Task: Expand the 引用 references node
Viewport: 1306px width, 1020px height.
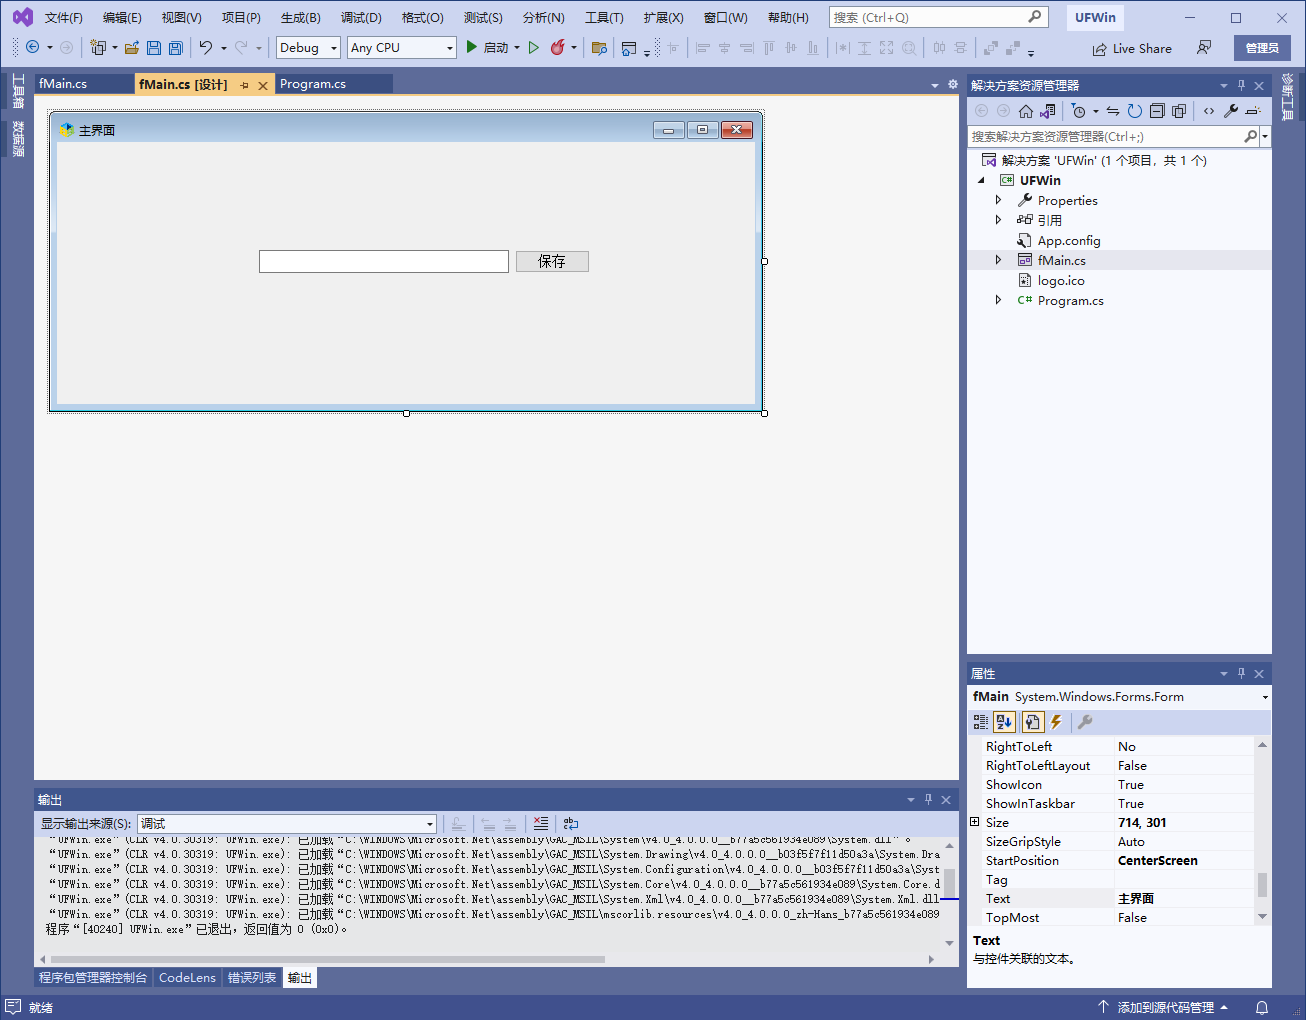Action: pos(998,220)
